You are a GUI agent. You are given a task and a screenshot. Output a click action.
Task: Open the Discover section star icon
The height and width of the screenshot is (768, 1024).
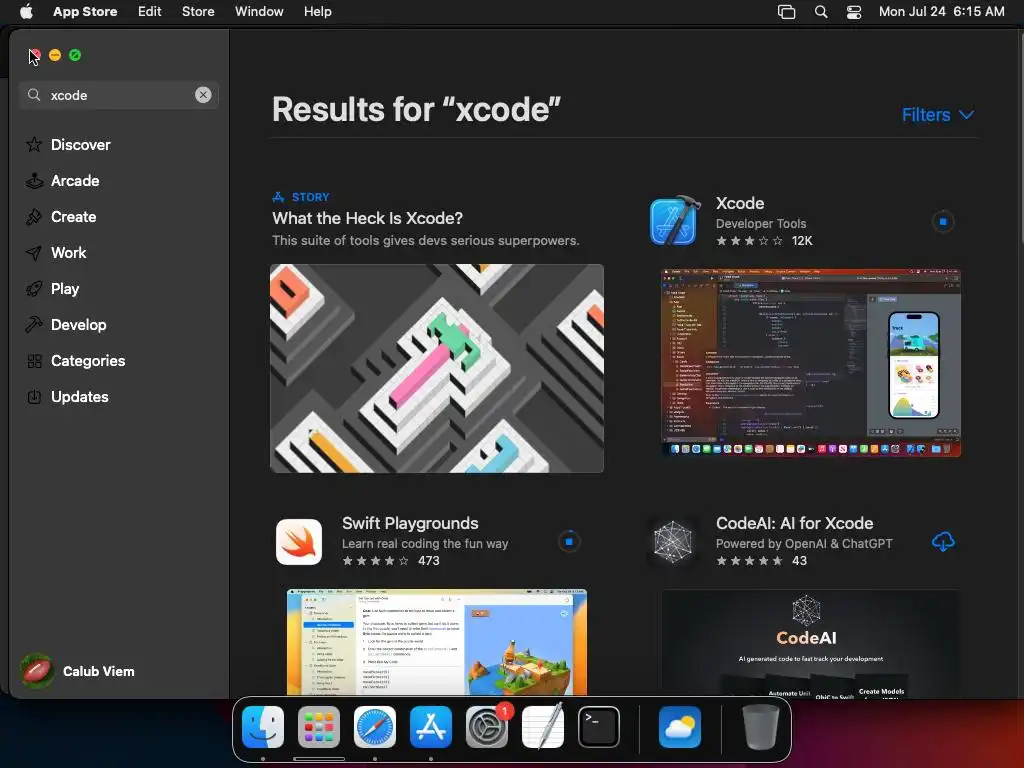click(x=34, y=144)
